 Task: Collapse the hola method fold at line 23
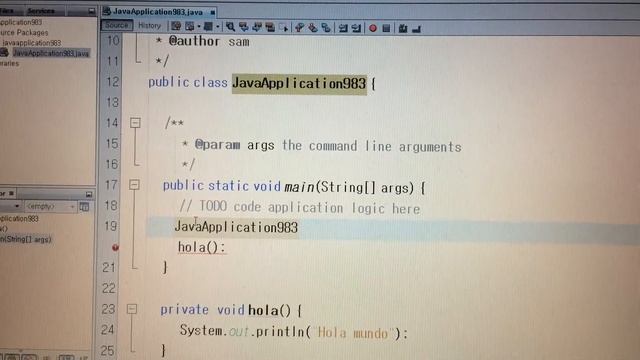pyautogui.click(x=131, y=309)
